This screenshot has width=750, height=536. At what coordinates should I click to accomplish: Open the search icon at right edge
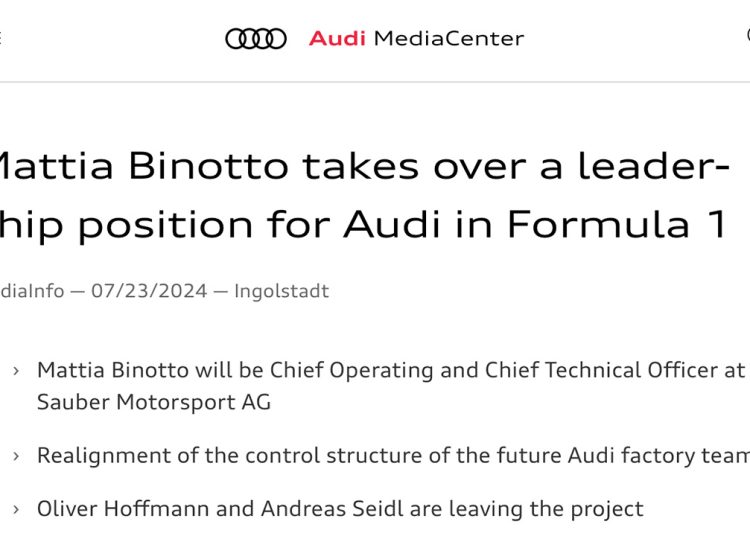coord(745,36)
